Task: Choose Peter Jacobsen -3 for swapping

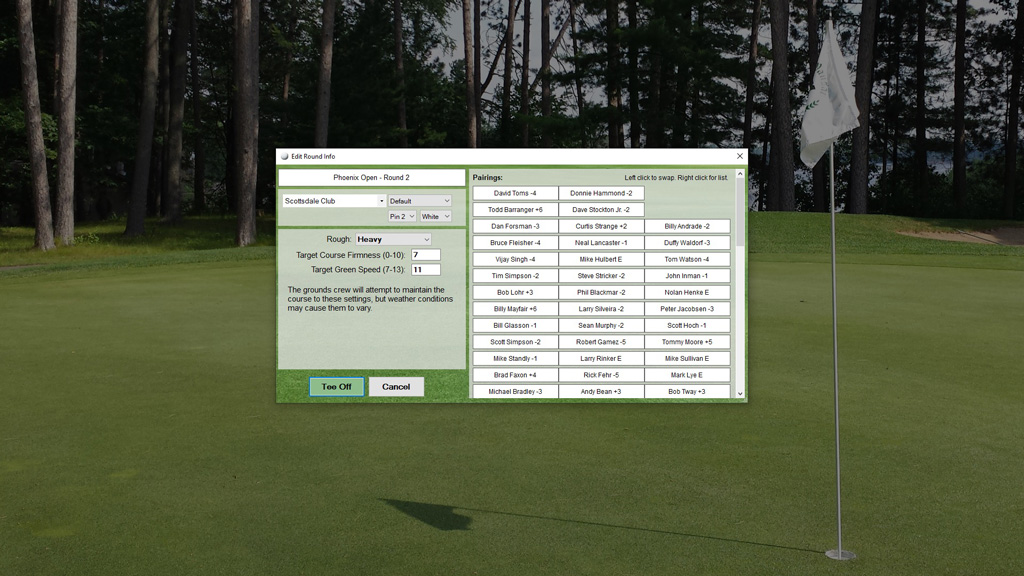Action: 687,309
